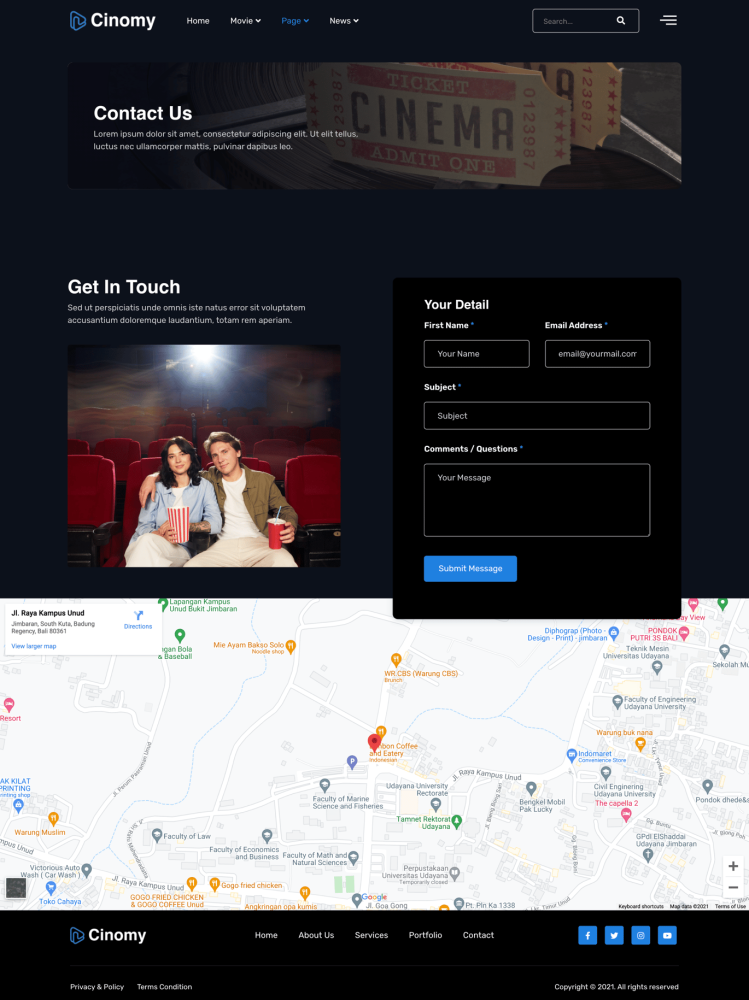Expand the Movie dropdown menu
Viewport: 749px width, 1000px height.
click(245, 21)
